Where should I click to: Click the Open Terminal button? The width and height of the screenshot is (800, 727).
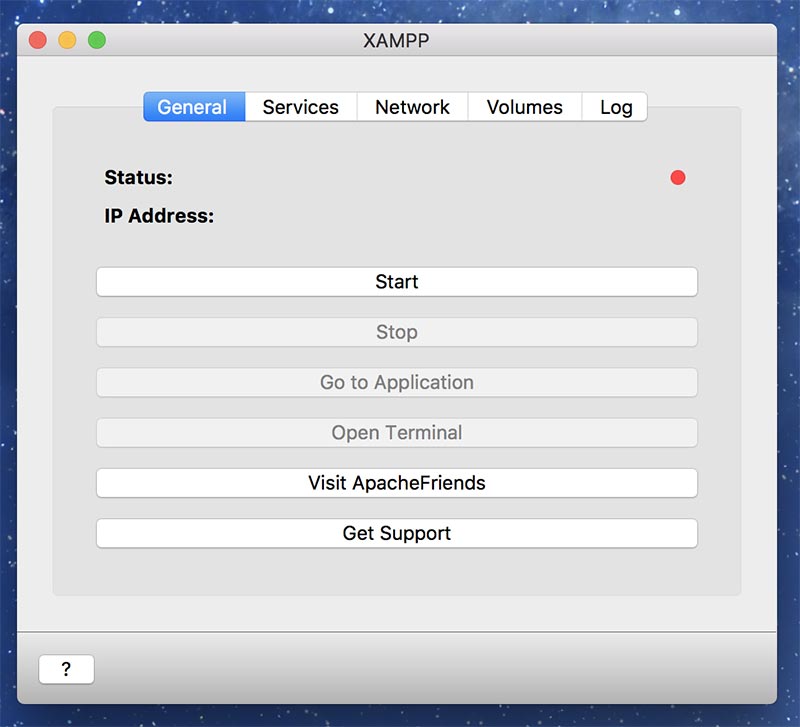397,433
